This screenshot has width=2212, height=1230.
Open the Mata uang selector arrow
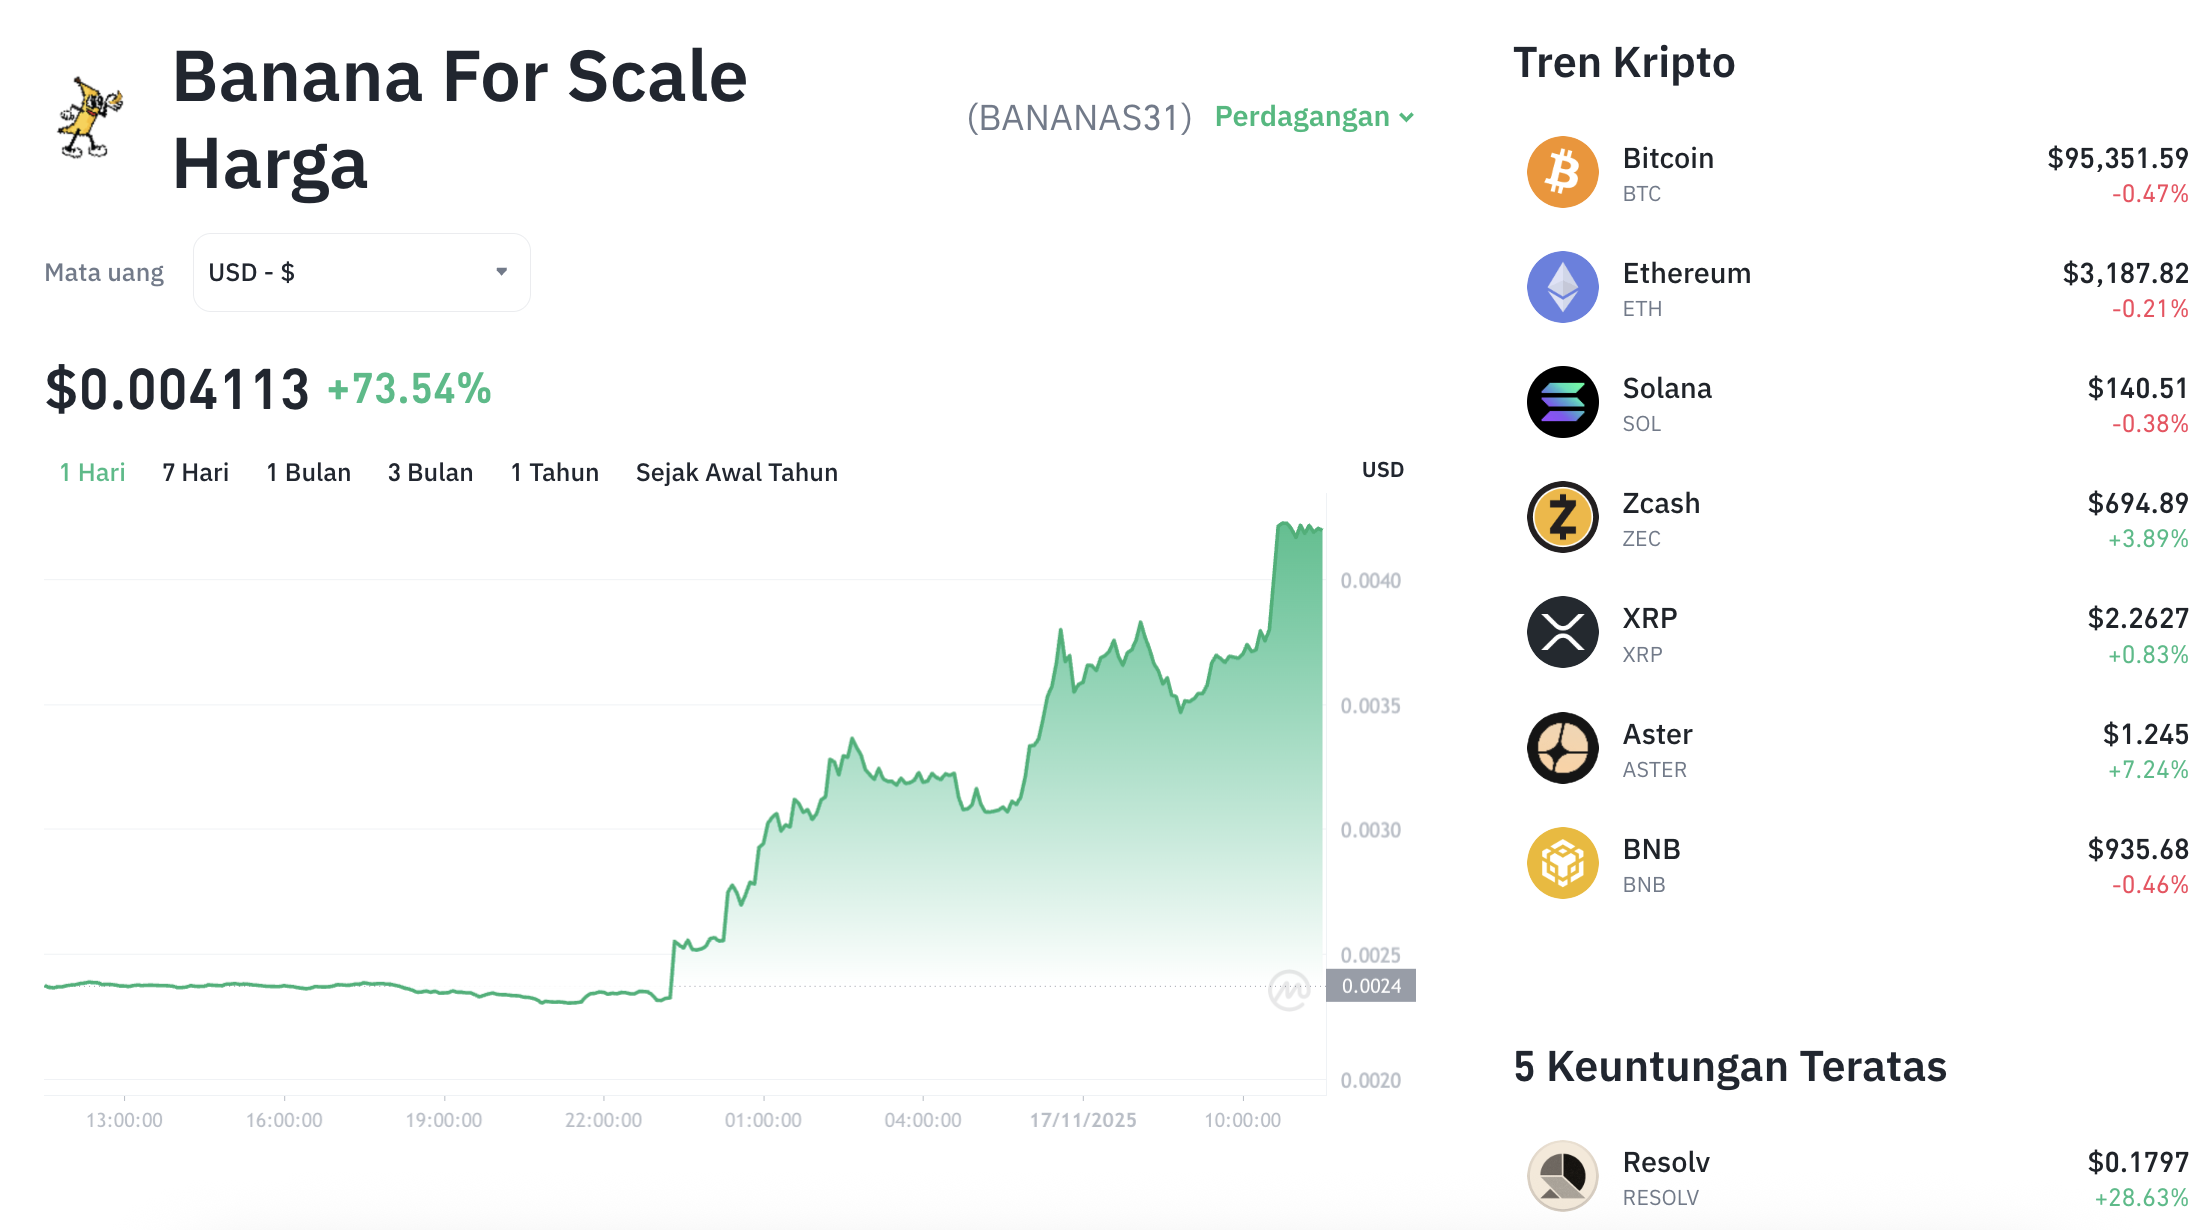coord(501,271)
